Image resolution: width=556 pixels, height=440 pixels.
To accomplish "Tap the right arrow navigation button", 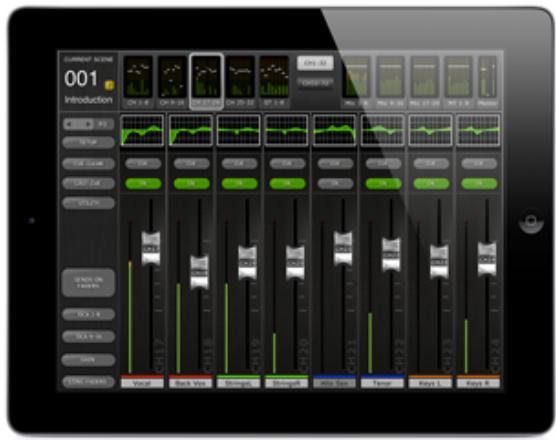I will 87,124.
